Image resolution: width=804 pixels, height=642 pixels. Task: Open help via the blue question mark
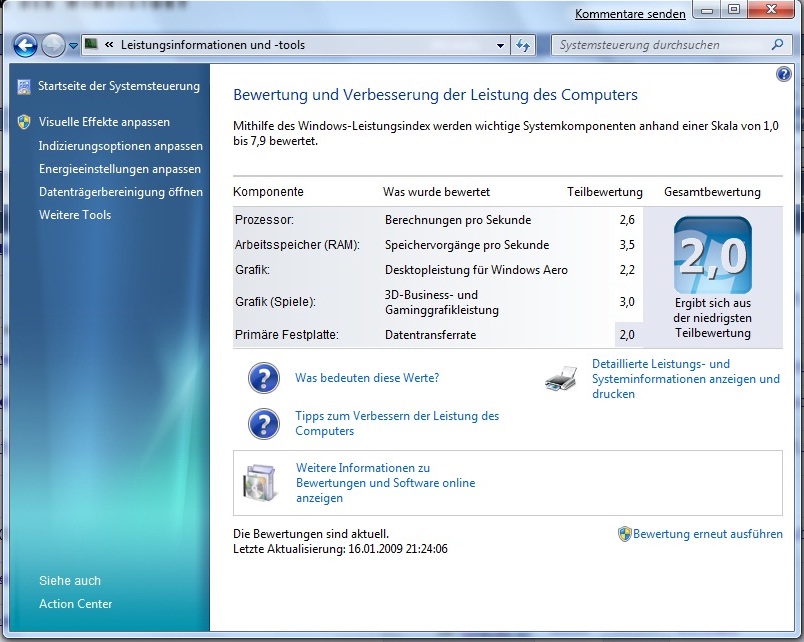coord(783,74)
